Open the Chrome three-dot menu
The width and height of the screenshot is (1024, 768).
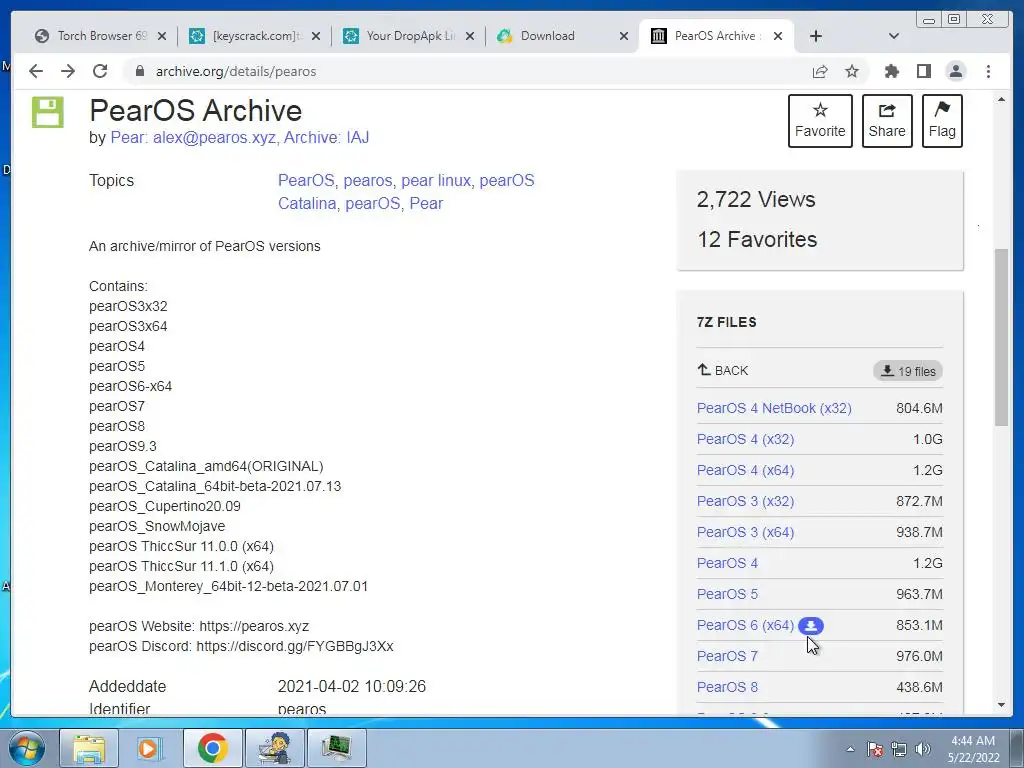tap(988, 71)
